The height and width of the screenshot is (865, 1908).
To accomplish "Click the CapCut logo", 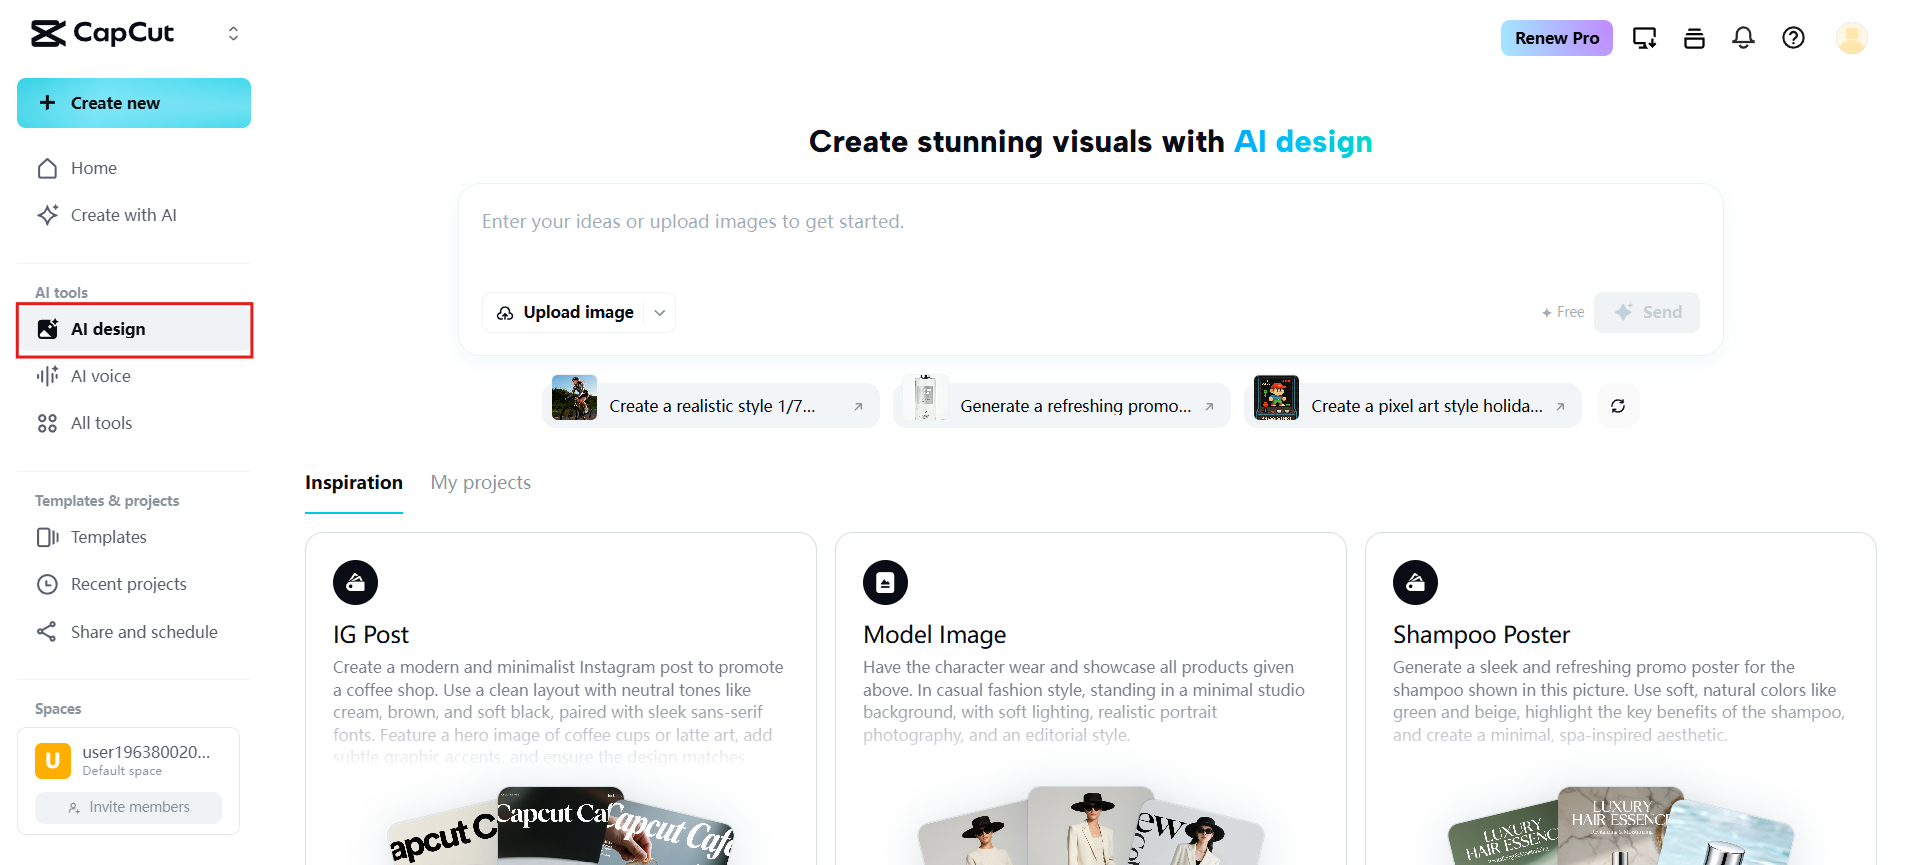I will pyautogui.click(x=102, y=33).
